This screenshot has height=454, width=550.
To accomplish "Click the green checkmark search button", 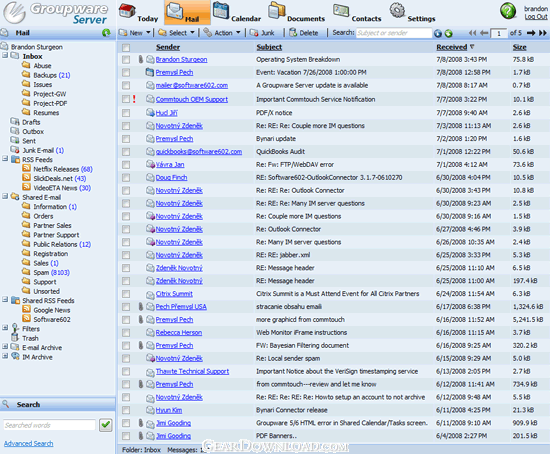I will (106, 425).
